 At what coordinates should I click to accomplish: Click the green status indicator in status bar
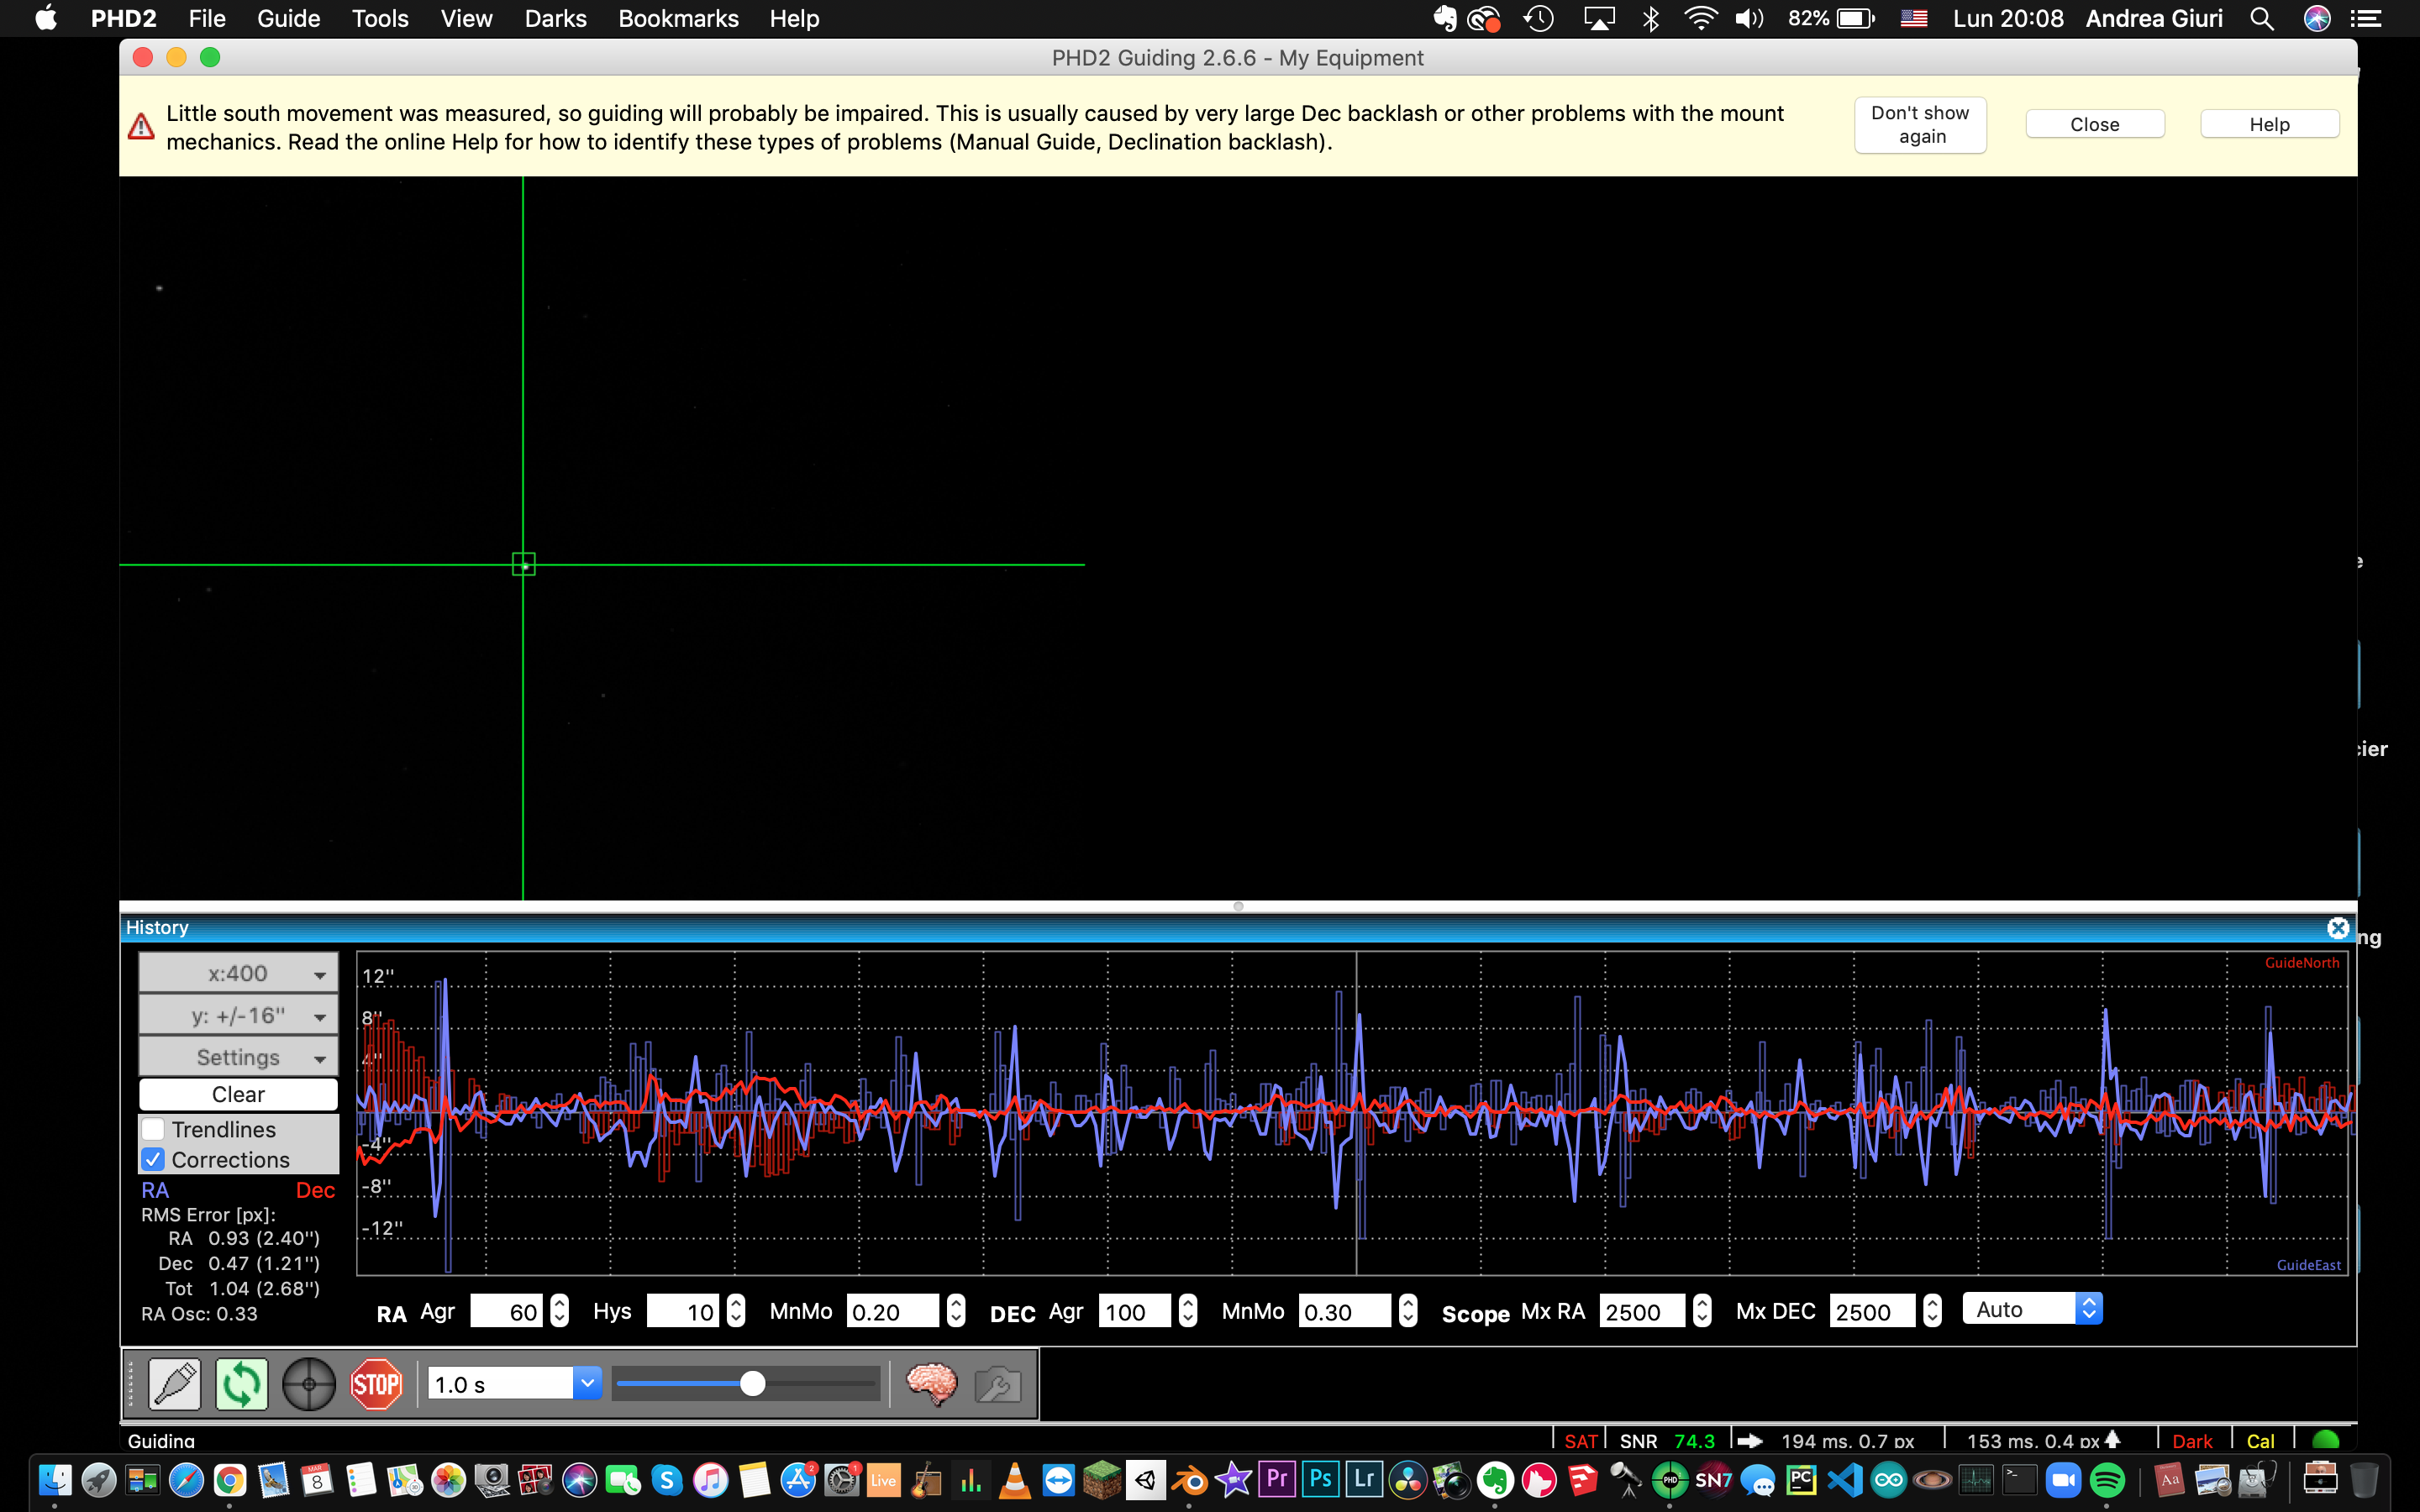pyautogui.click(x=2326, y=1440)
